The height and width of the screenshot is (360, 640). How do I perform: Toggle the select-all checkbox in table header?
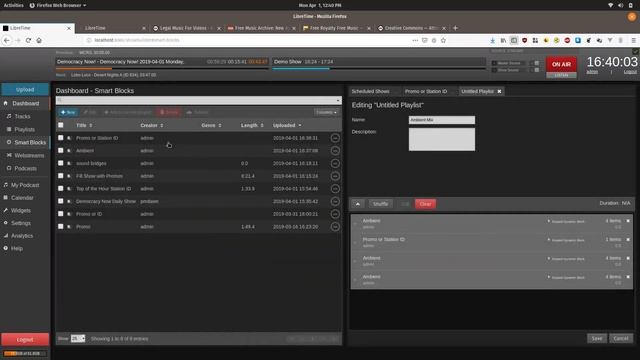61,125
